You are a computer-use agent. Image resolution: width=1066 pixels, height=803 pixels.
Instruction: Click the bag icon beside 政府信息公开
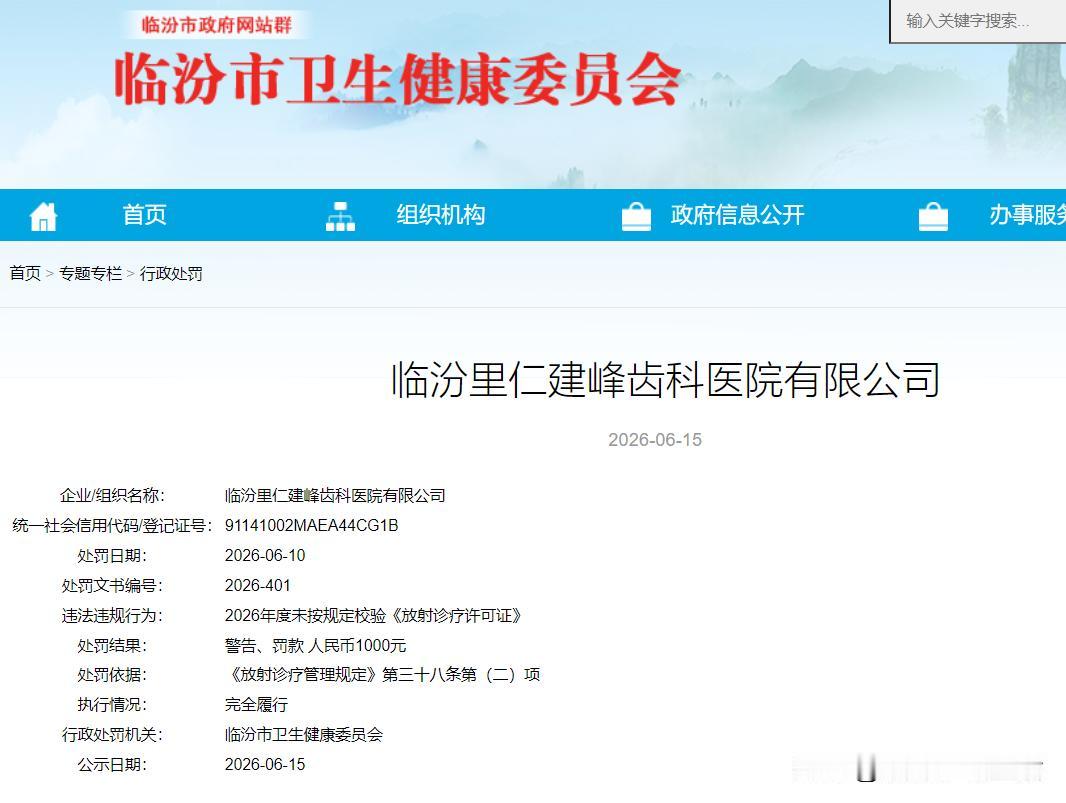pos(636,217)
